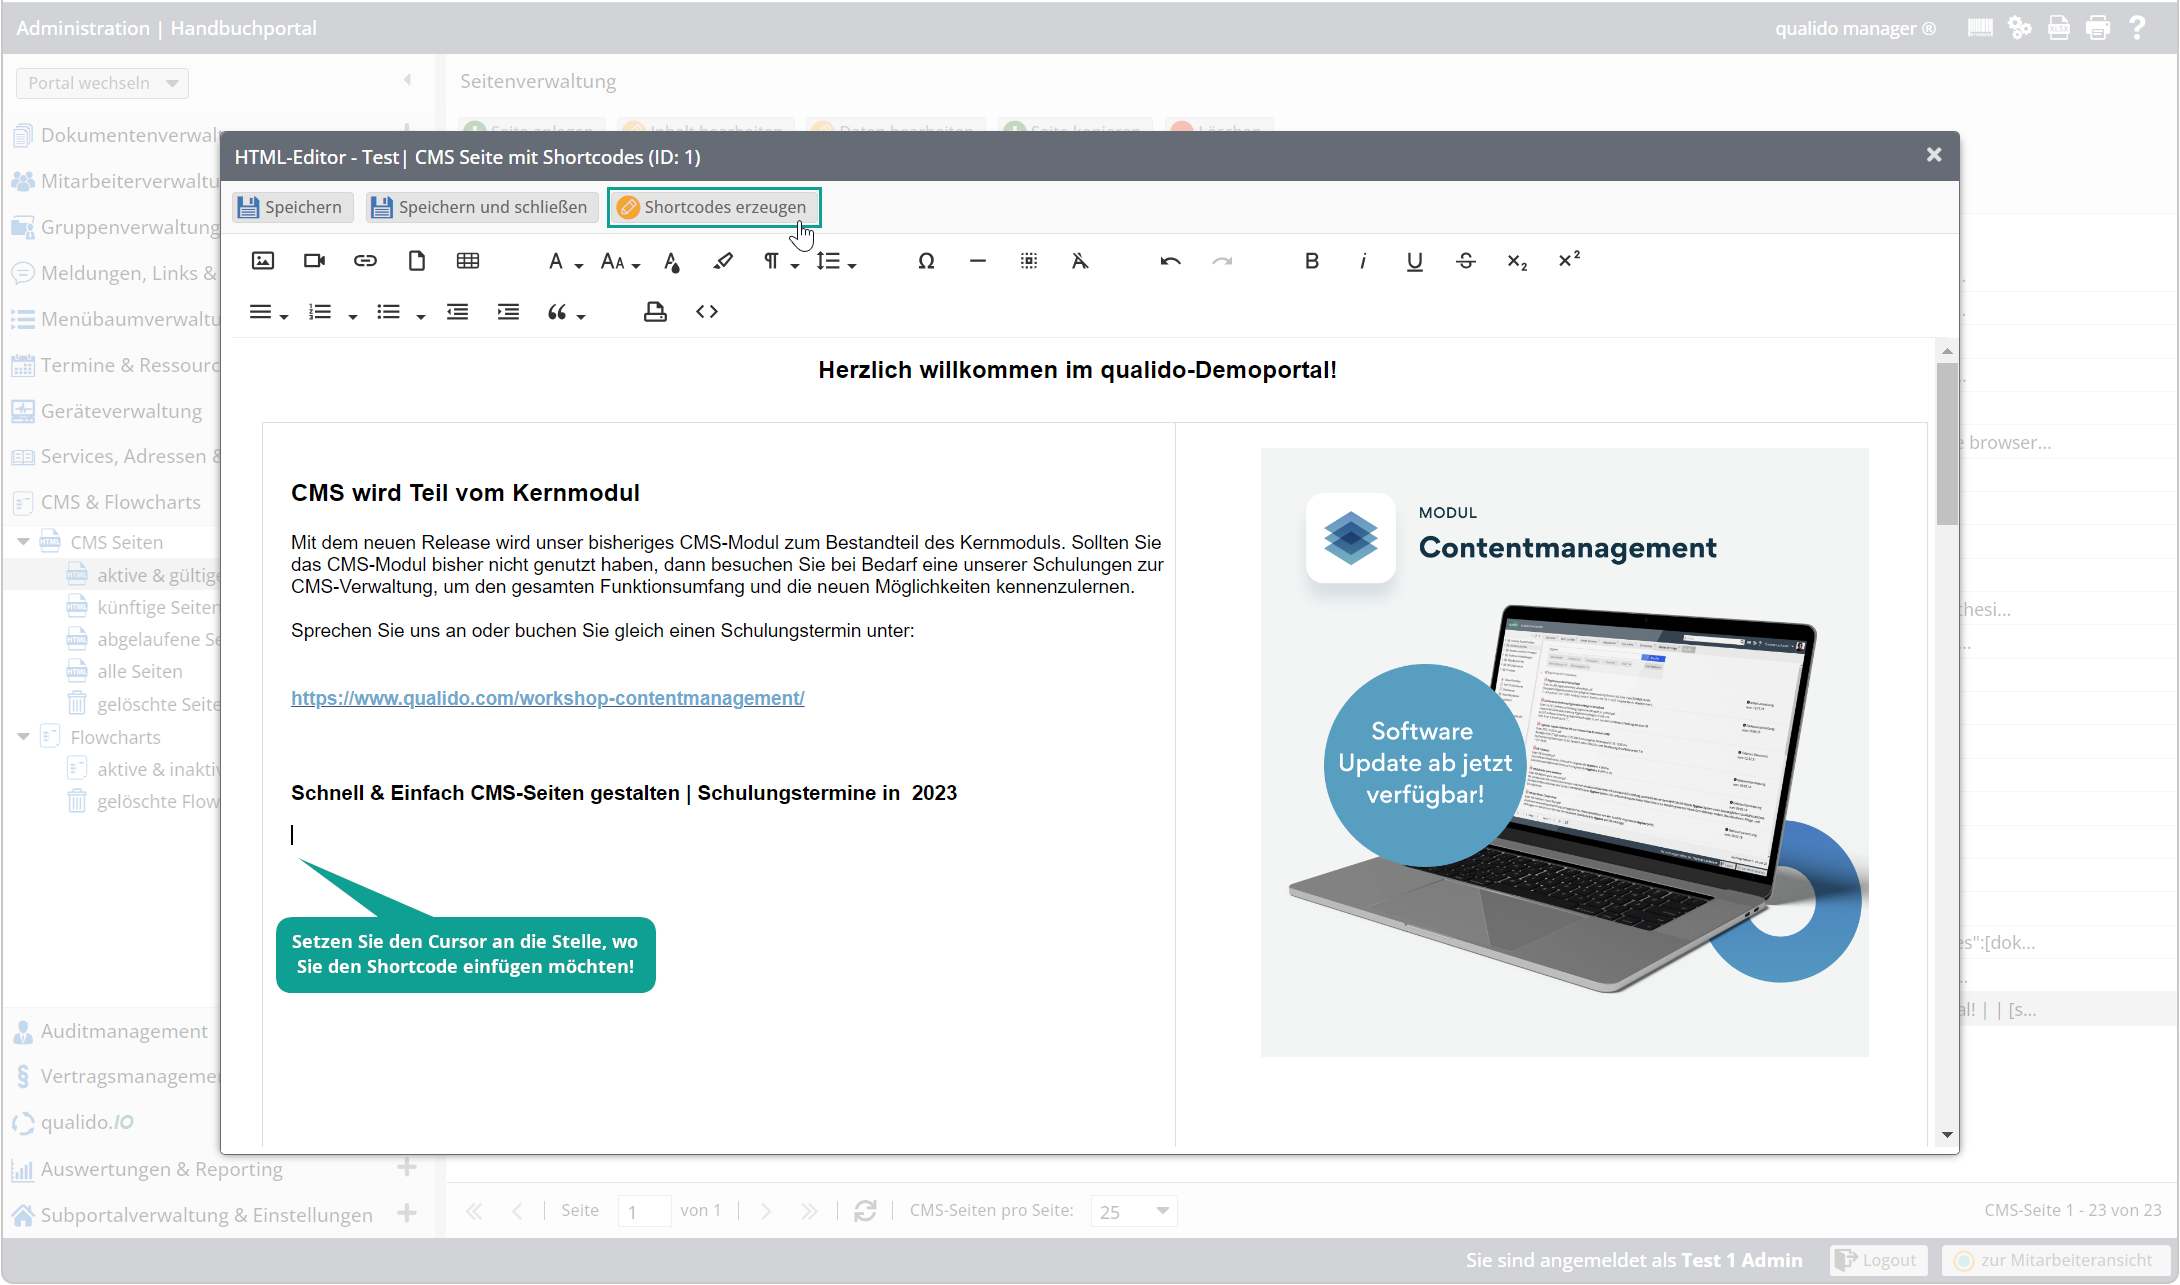This screenshot has width=2180, height=1285.
Task: Click the file upload page icon
Action: (417, 261)
